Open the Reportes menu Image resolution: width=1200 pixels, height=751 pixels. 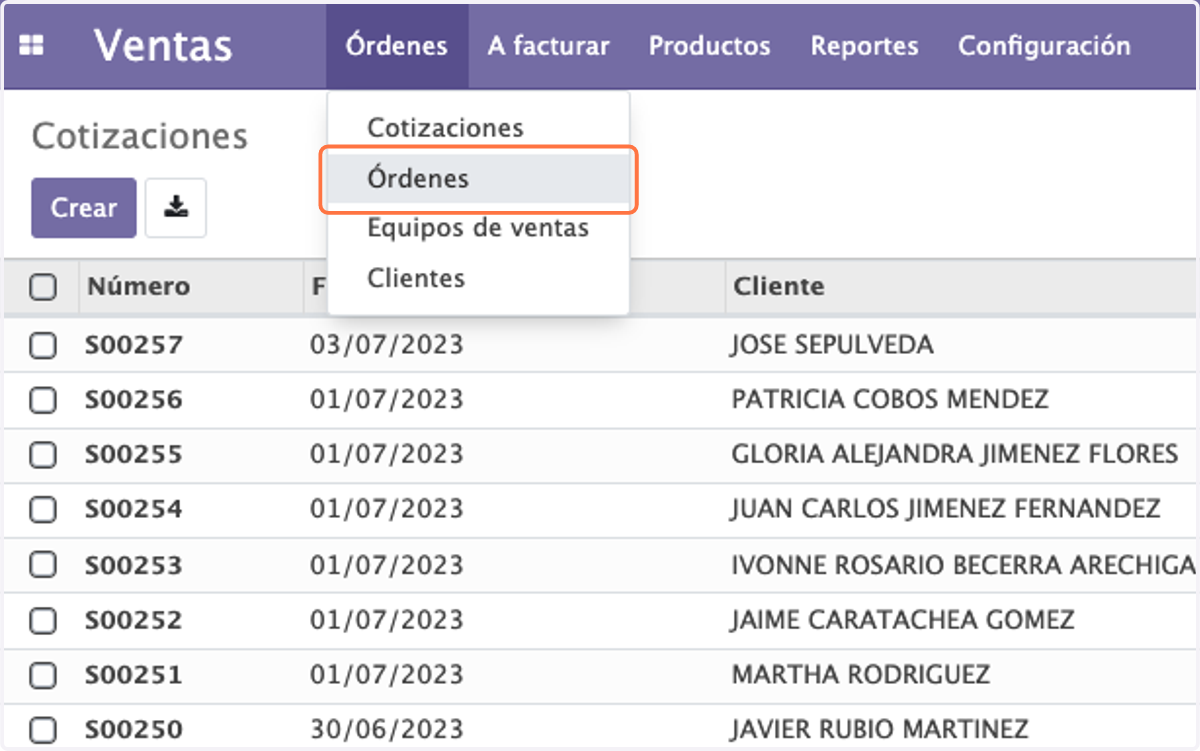[864, 46]
